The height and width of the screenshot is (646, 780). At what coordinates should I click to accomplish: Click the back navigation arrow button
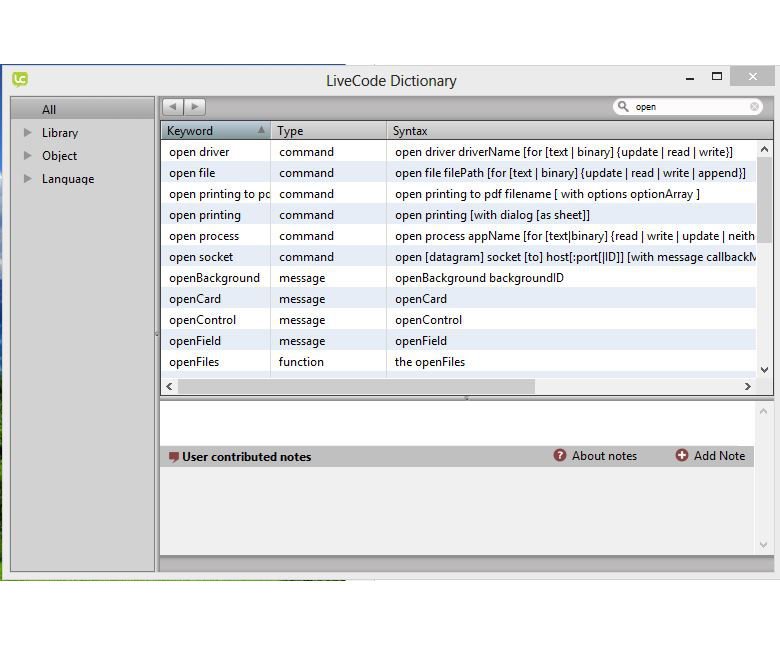point(172,107)
